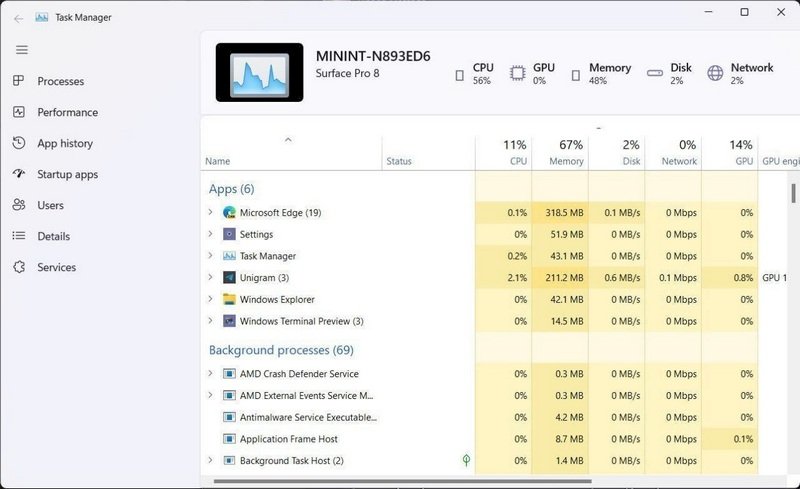The width and height of the screenshot is (800, 489).
Task: Expand the Settings process row
Action: [x=210, y=234]
